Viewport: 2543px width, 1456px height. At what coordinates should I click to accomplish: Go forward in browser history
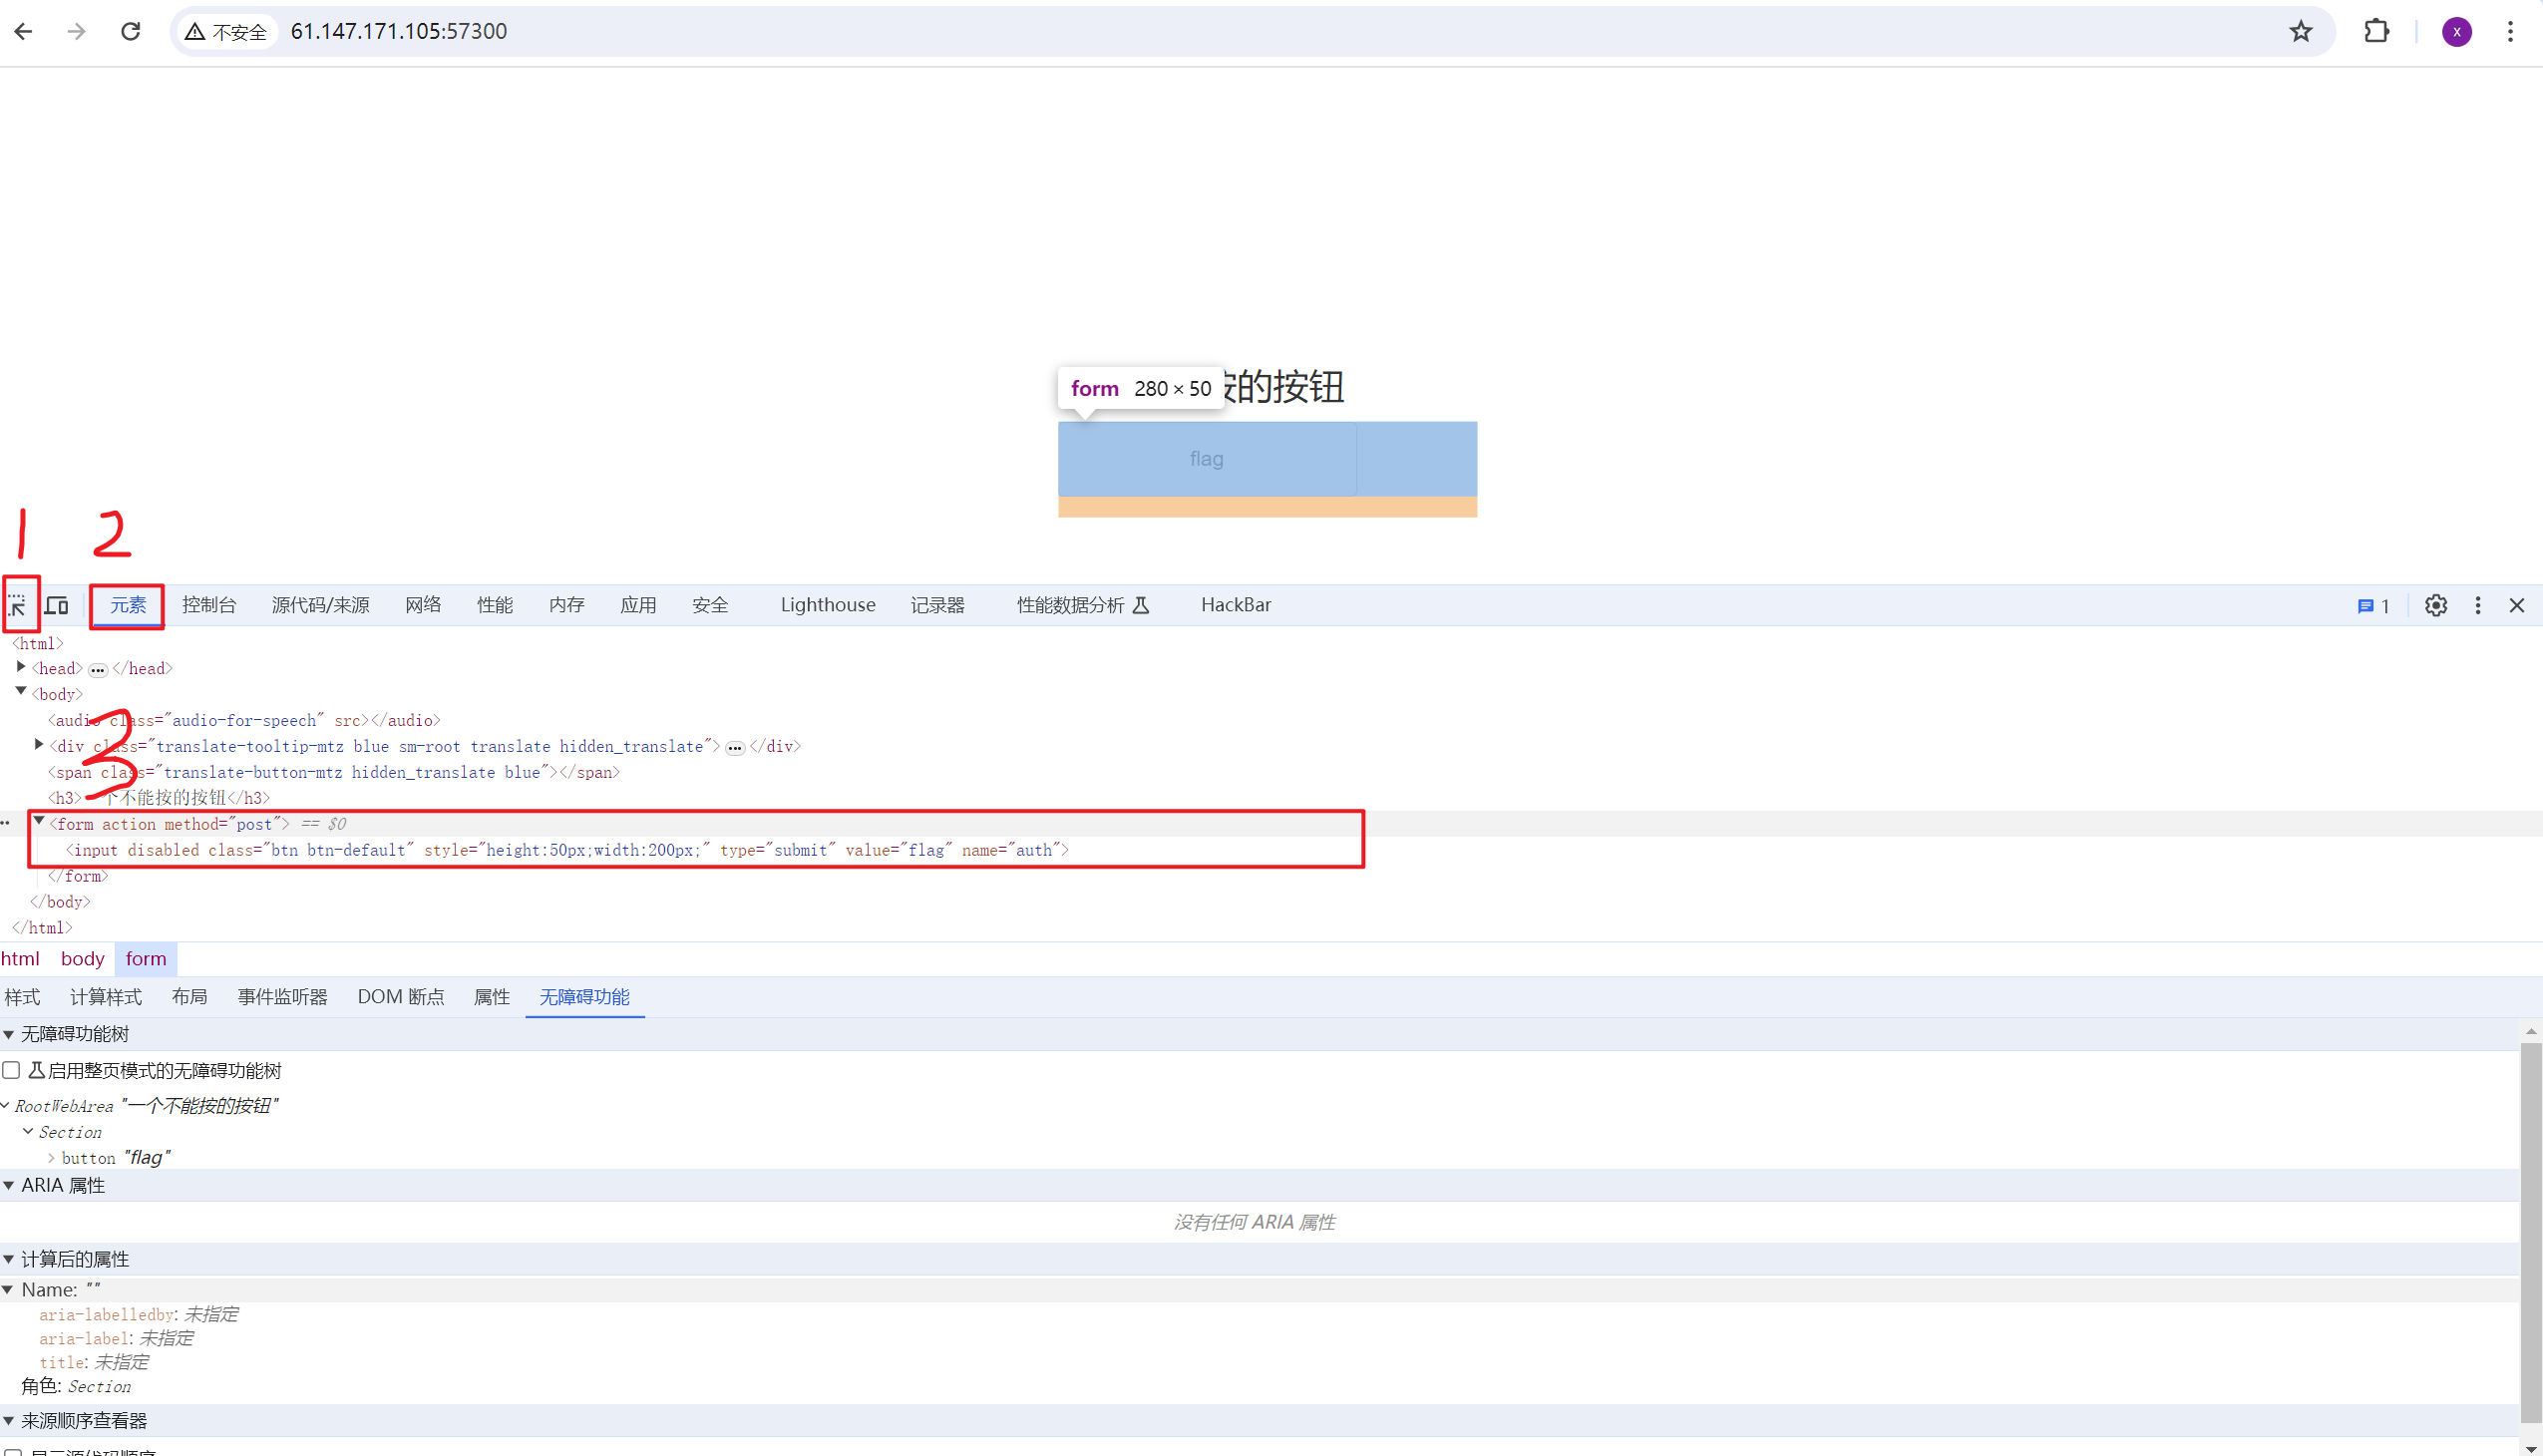pos(77,31)
